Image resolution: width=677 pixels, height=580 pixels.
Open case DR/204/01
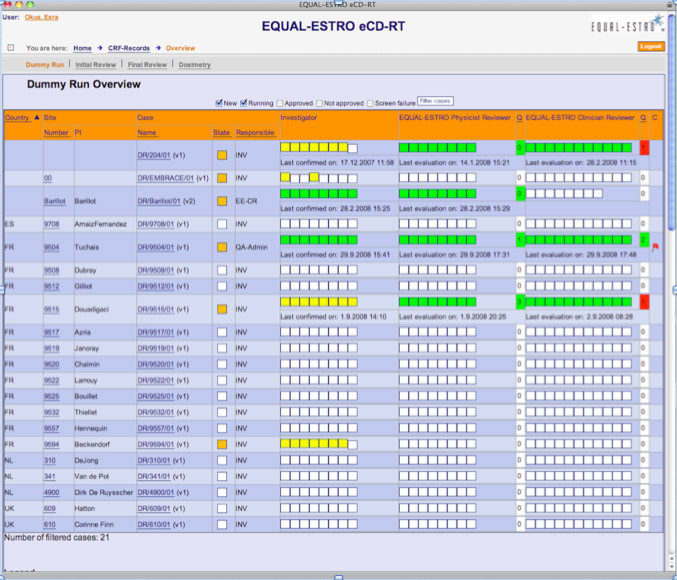point(154,155)
